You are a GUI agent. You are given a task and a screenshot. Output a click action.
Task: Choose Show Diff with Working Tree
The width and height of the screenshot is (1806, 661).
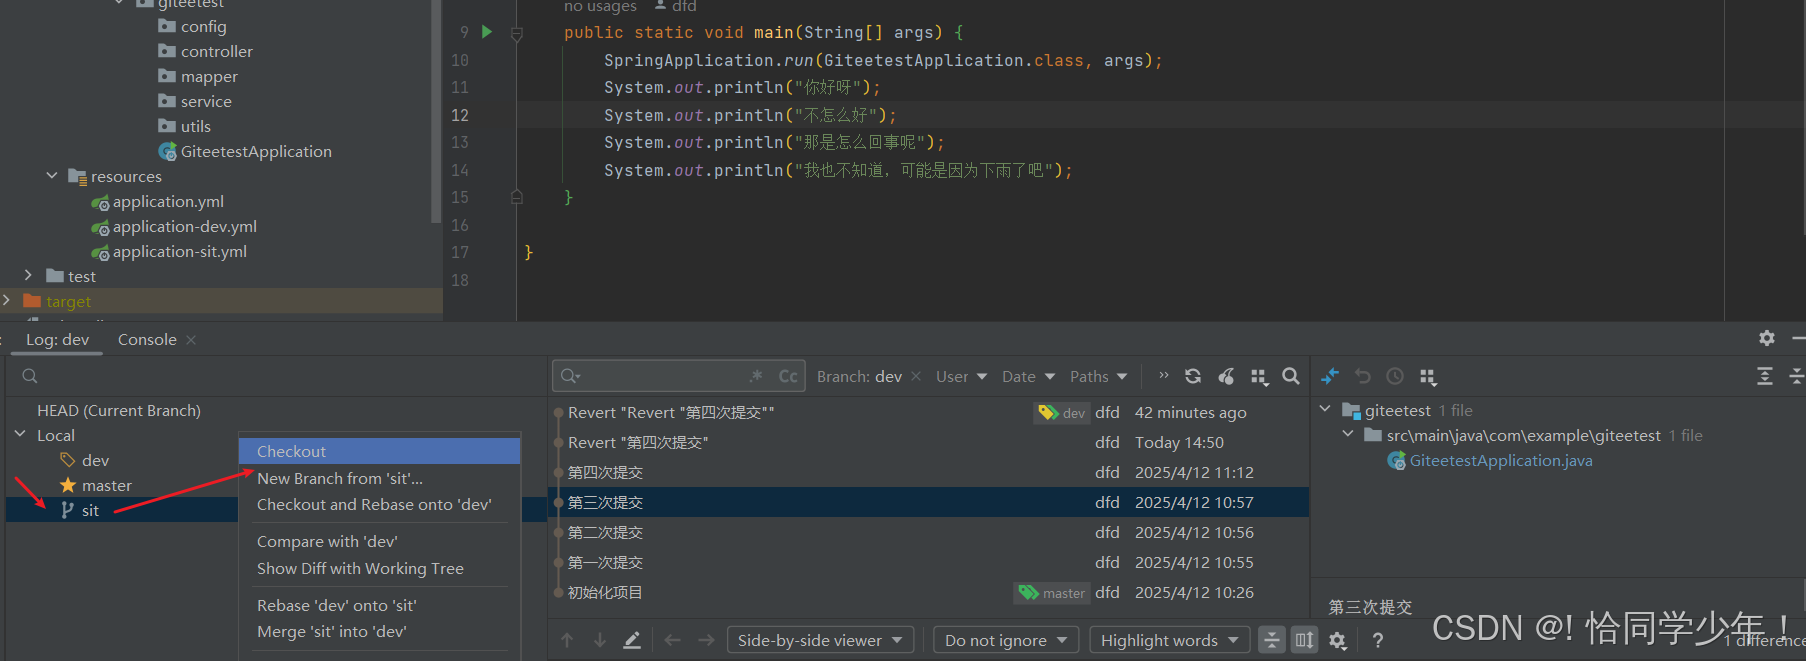click(380, 568)
